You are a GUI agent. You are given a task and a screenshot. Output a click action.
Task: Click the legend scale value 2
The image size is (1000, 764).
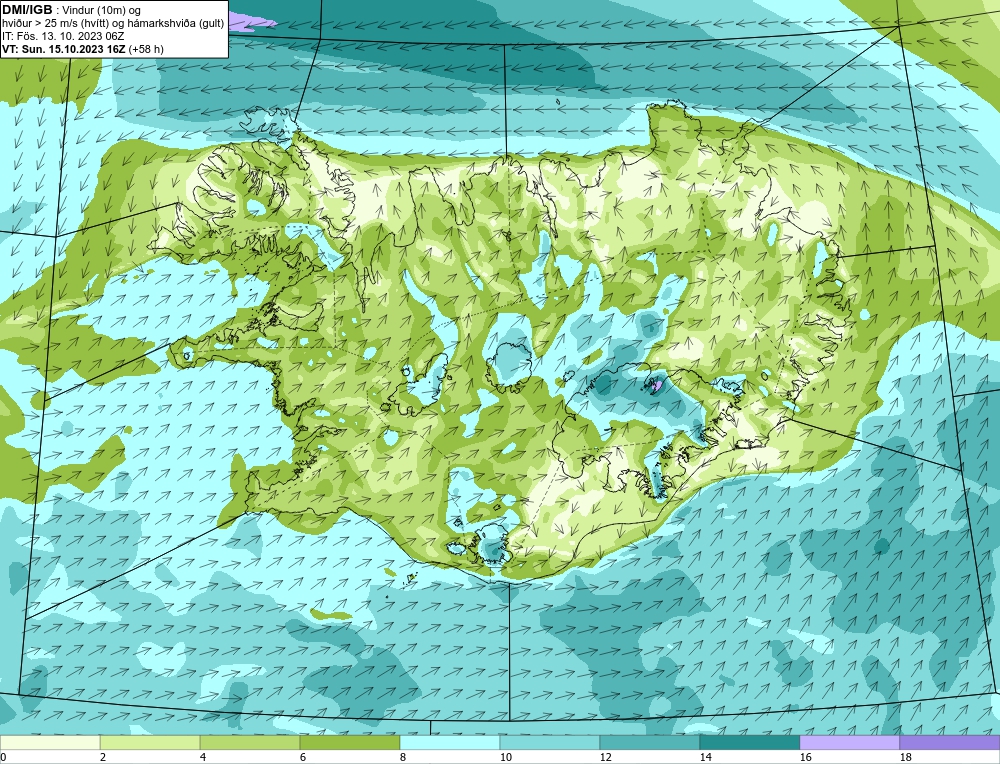103,757
